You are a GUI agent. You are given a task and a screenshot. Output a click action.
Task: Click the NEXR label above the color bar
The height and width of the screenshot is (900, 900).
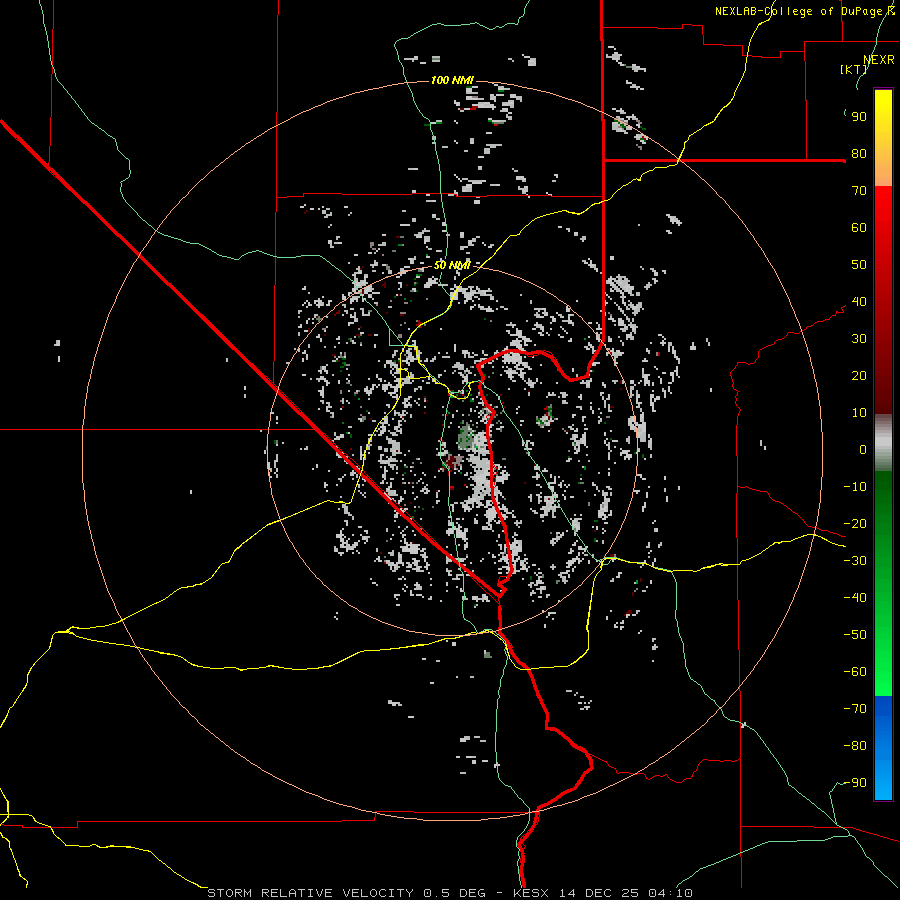(x=879, y=60)
